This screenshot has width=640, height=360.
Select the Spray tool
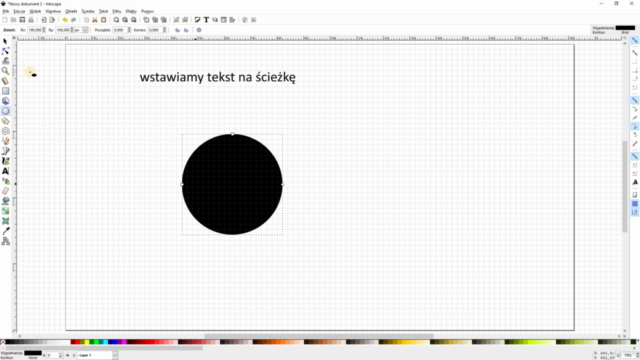point(5,181)
